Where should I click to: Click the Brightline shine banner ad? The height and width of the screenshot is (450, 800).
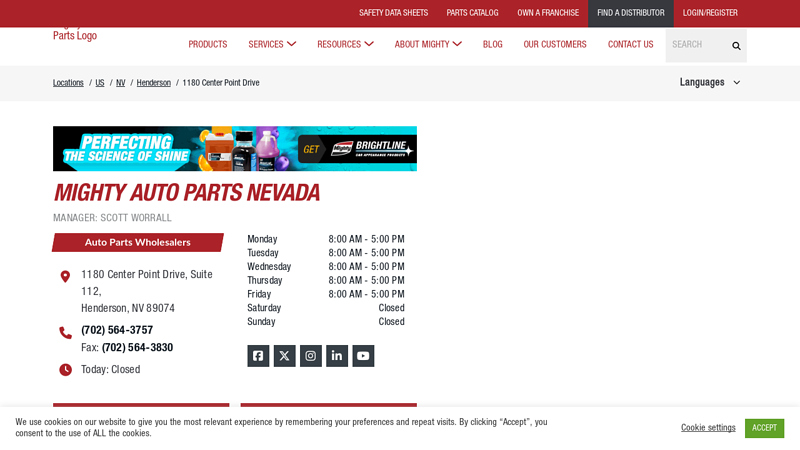point(235,148)
